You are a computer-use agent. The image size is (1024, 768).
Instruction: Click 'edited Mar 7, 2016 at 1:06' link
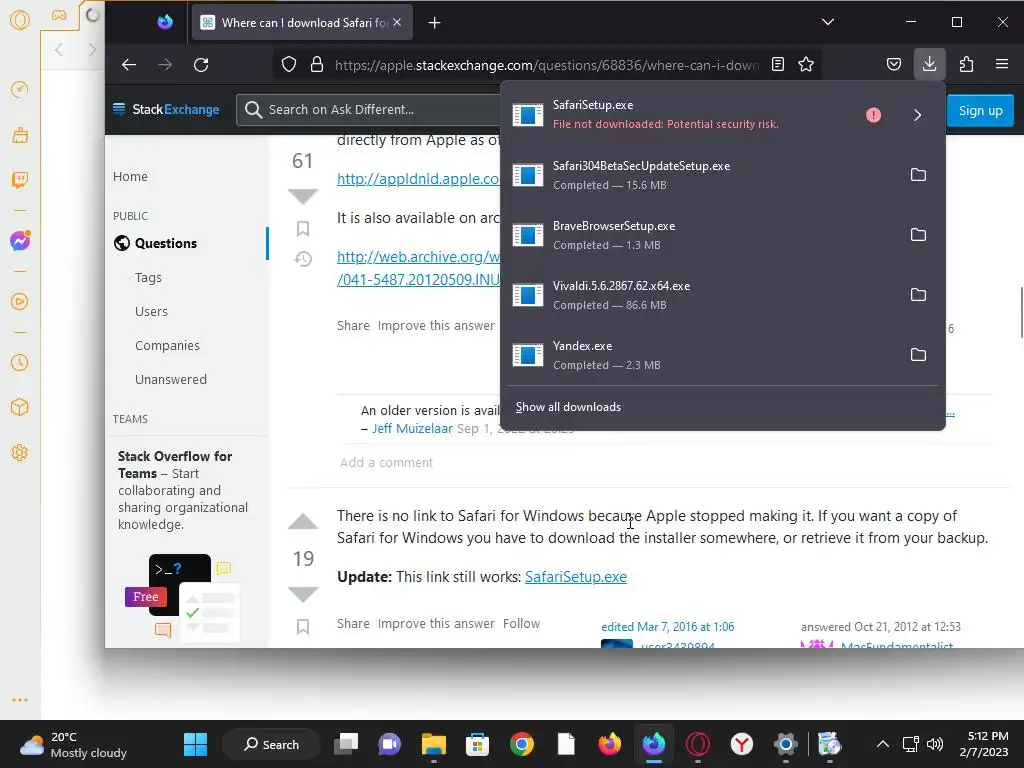pyautogui.click(x=667, y=626)
